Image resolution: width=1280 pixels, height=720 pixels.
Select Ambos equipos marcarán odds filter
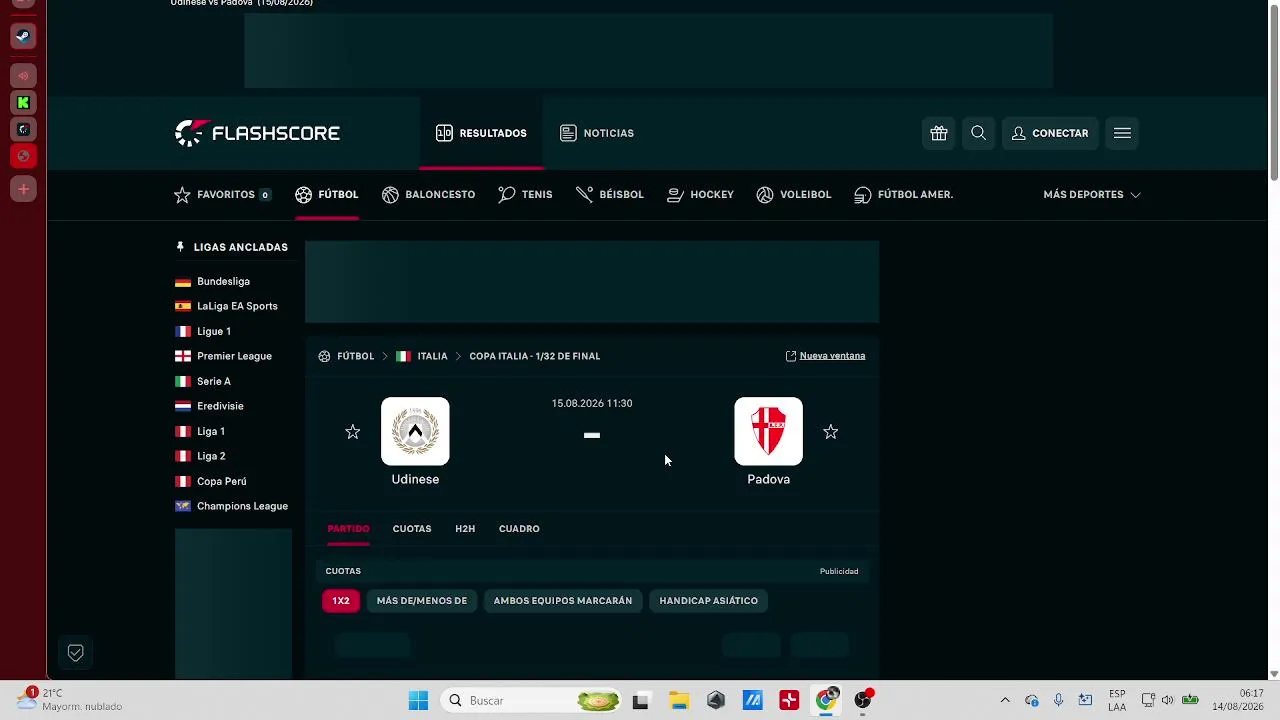pyautogui.click(x=563, y=600)
